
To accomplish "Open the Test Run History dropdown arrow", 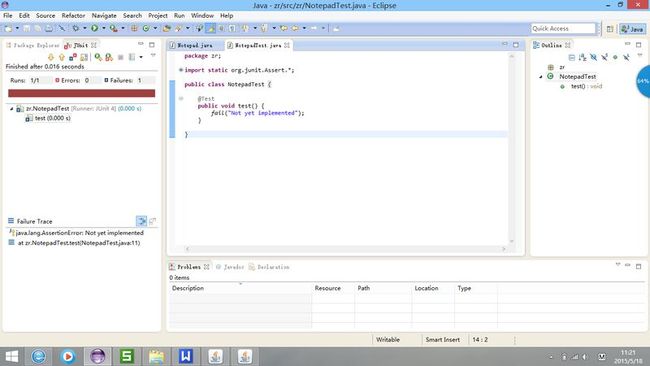I will coord(141,57).
